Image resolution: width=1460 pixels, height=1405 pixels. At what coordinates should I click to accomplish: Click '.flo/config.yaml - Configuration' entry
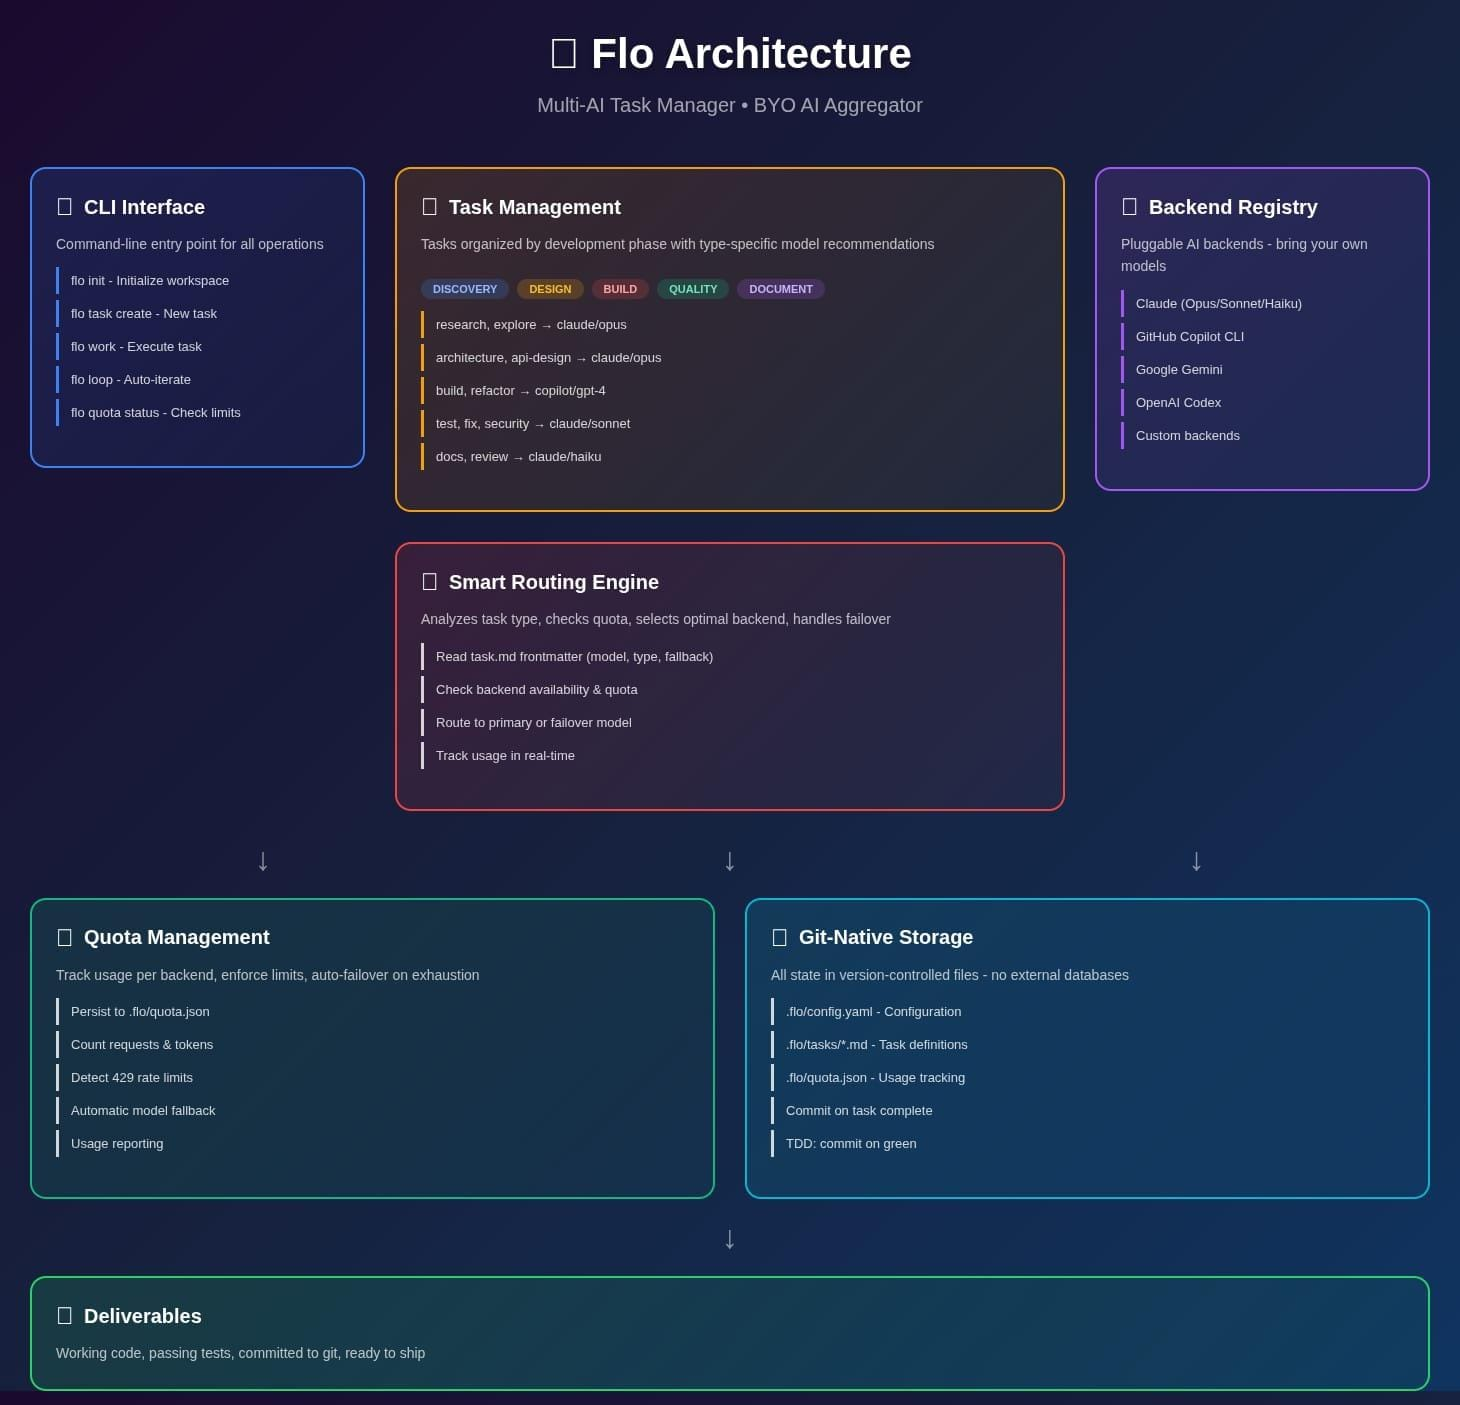pos(873,1012)
